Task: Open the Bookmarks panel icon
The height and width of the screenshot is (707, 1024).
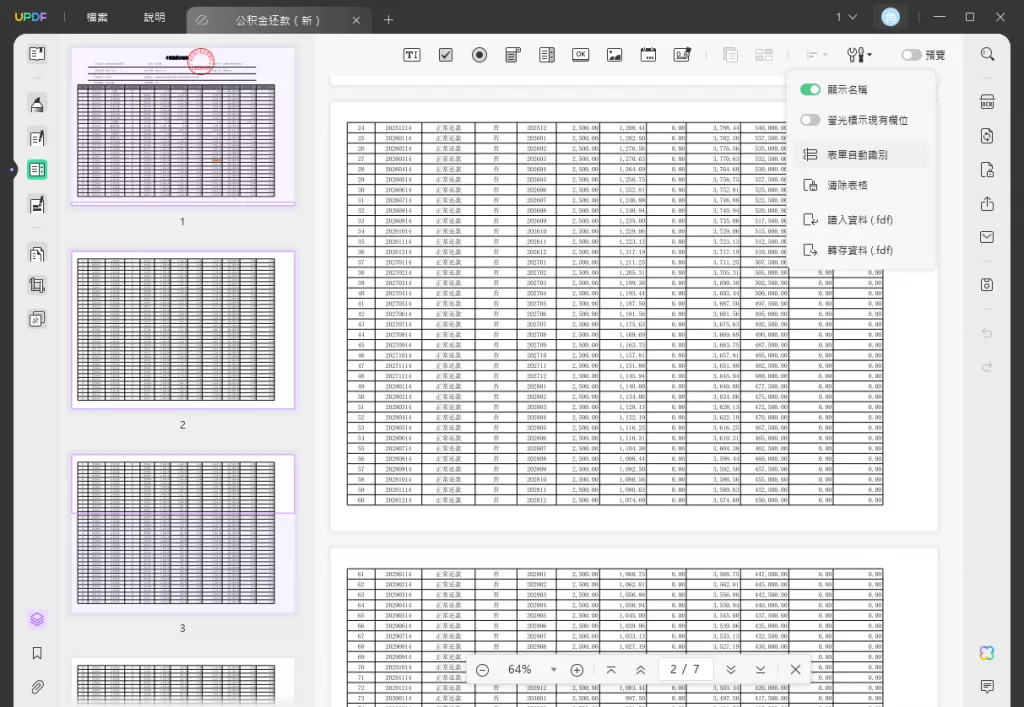Action: pos(37,653)
